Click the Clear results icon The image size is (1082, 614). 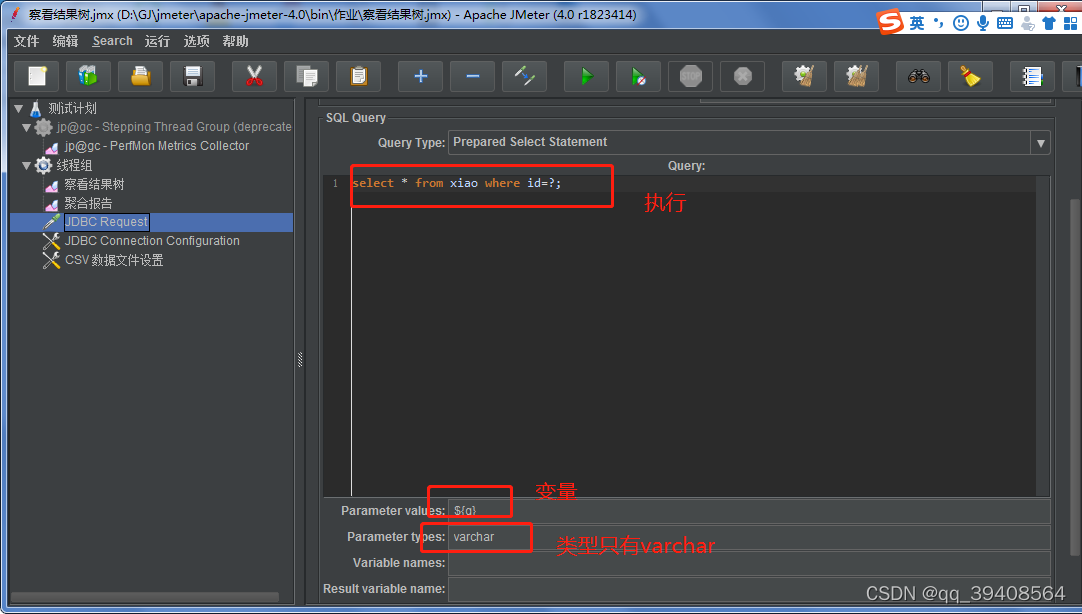805,76
